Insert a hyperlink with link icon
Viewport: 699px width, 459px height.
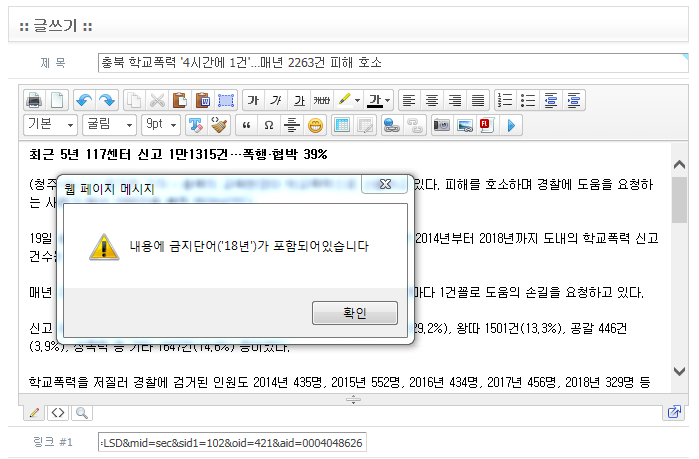point(389,125)
